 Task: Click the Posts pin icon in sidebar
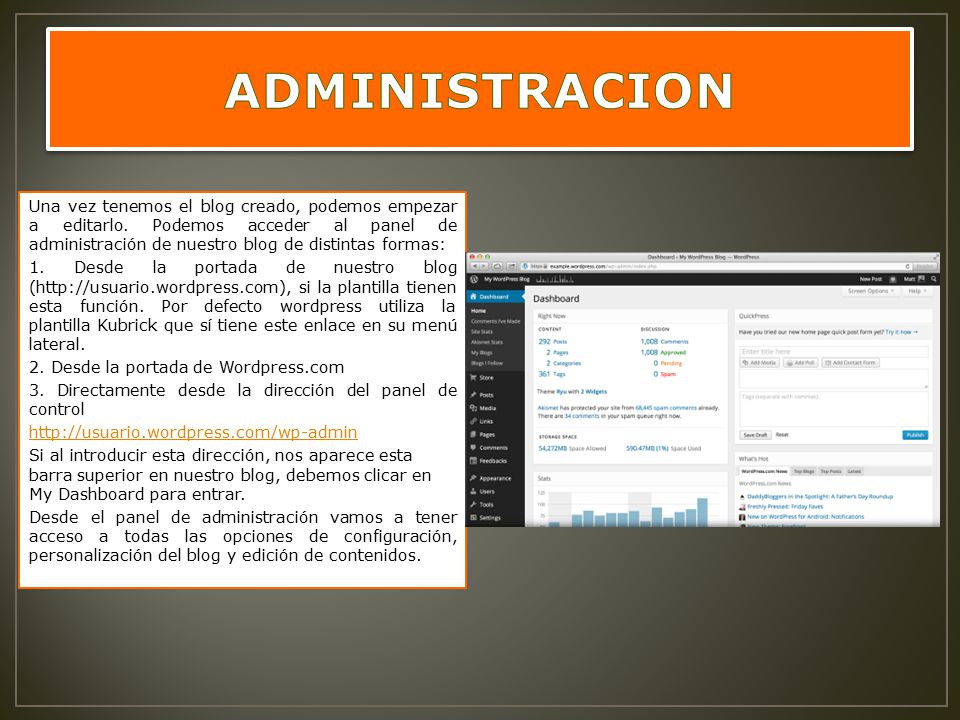click(x=473, y=395)
